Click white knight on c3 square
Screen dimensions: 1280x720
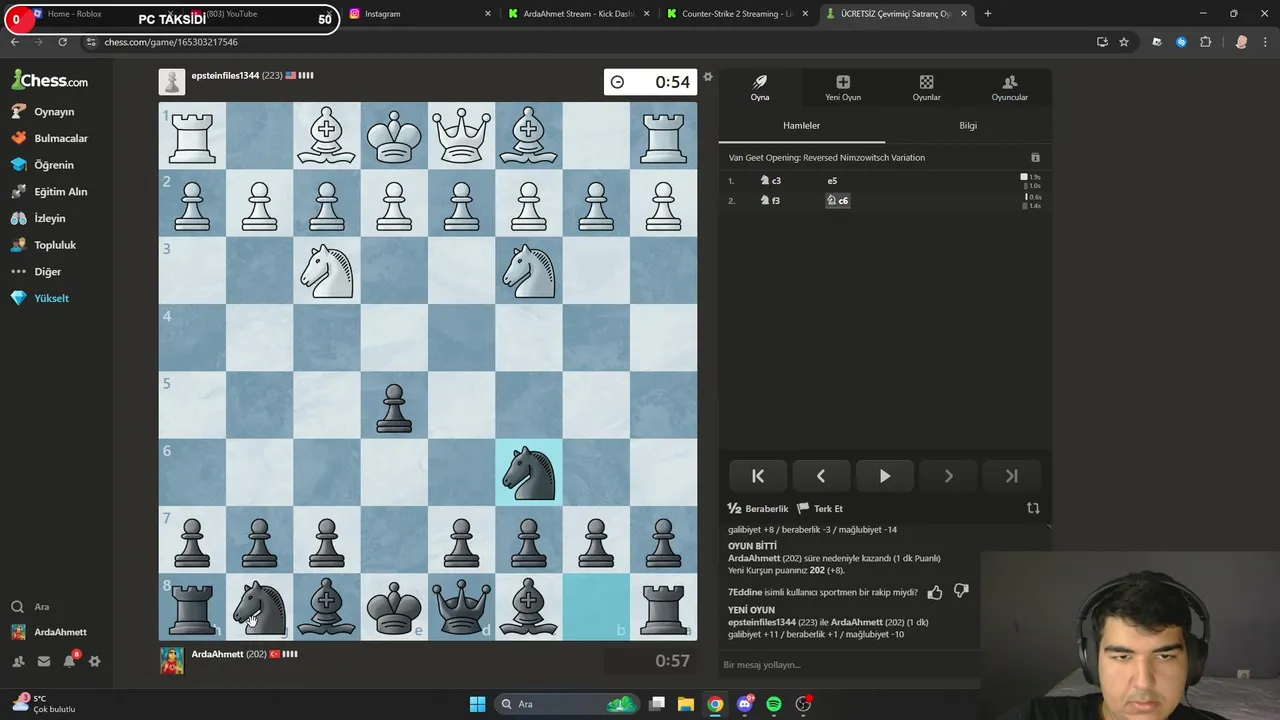pyautogui.click(x=529, y=270)
